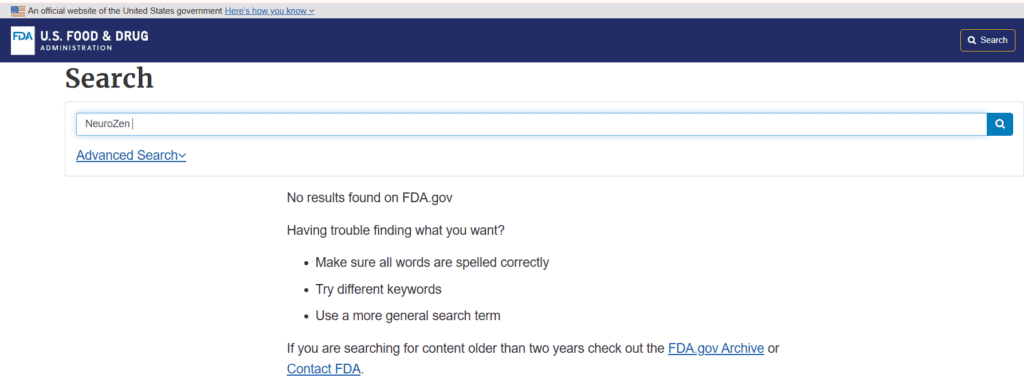1024x378 pixels.
Task: Click "An official website" government banner text
Action: [125, 11]
